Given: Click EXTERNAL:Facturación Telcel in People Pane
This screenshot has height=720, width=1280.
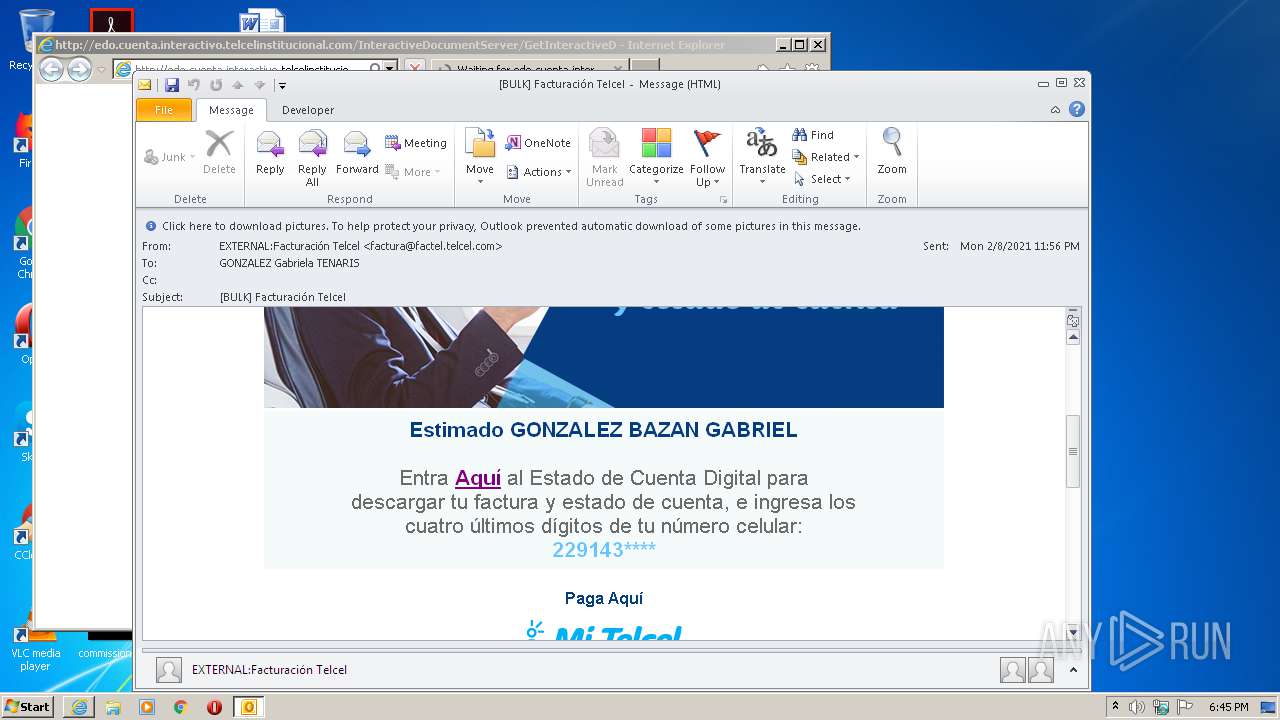Looking at the screenshot, I should (269, 670).
